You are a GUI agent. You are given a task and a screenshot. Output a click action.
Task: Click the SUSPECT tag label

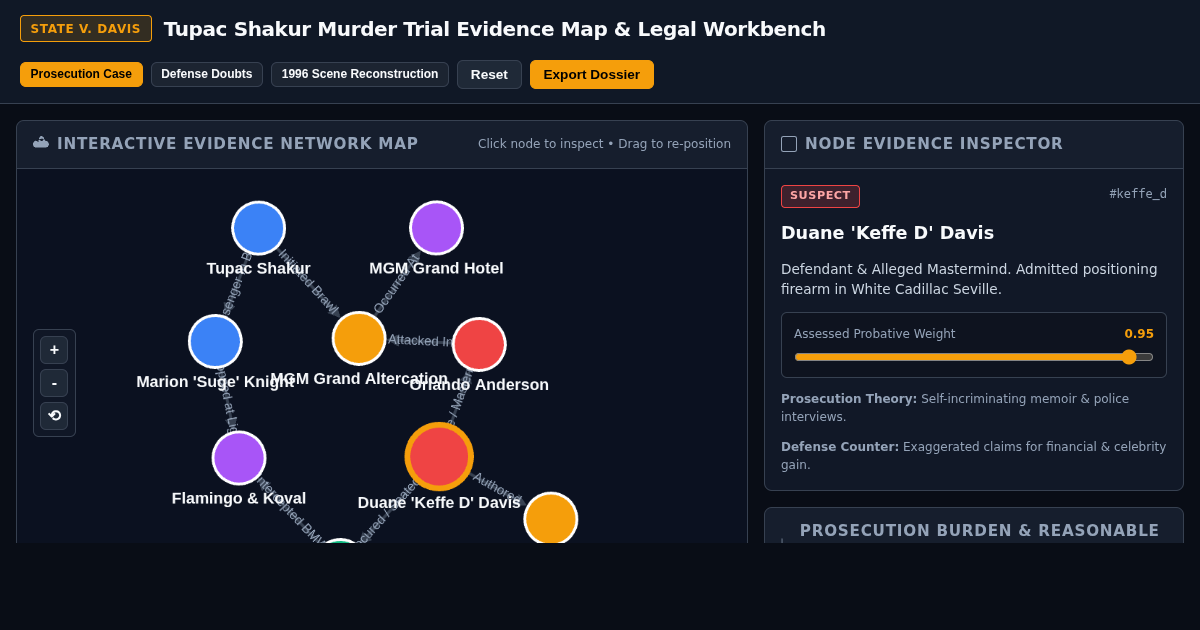[x=820, y=196]
